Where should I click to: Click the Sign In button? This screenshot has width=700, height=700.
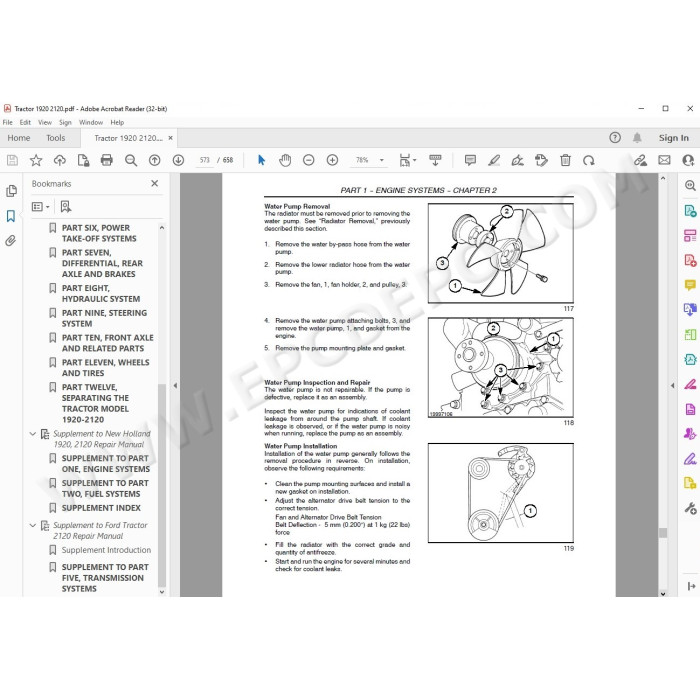(674, 138)
